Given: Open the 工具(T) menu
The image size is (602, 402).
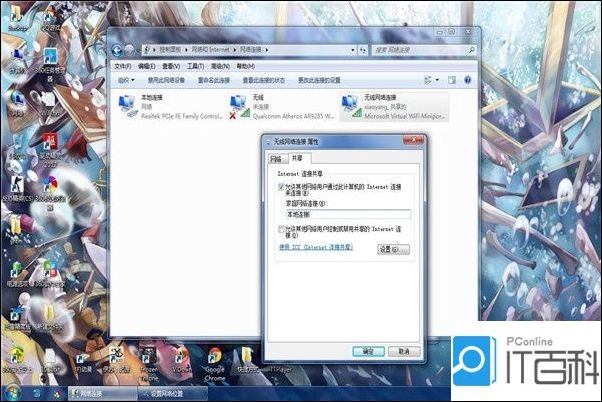Looking at the screenshot, I should [195, 66].
